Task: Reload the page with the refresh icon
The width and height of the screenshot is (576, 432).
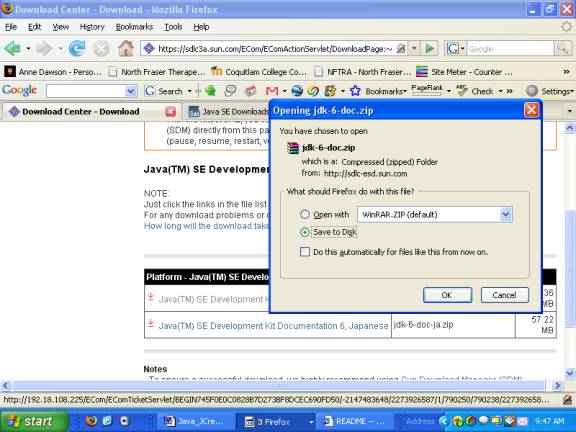Action: click(x=77, y=48)
